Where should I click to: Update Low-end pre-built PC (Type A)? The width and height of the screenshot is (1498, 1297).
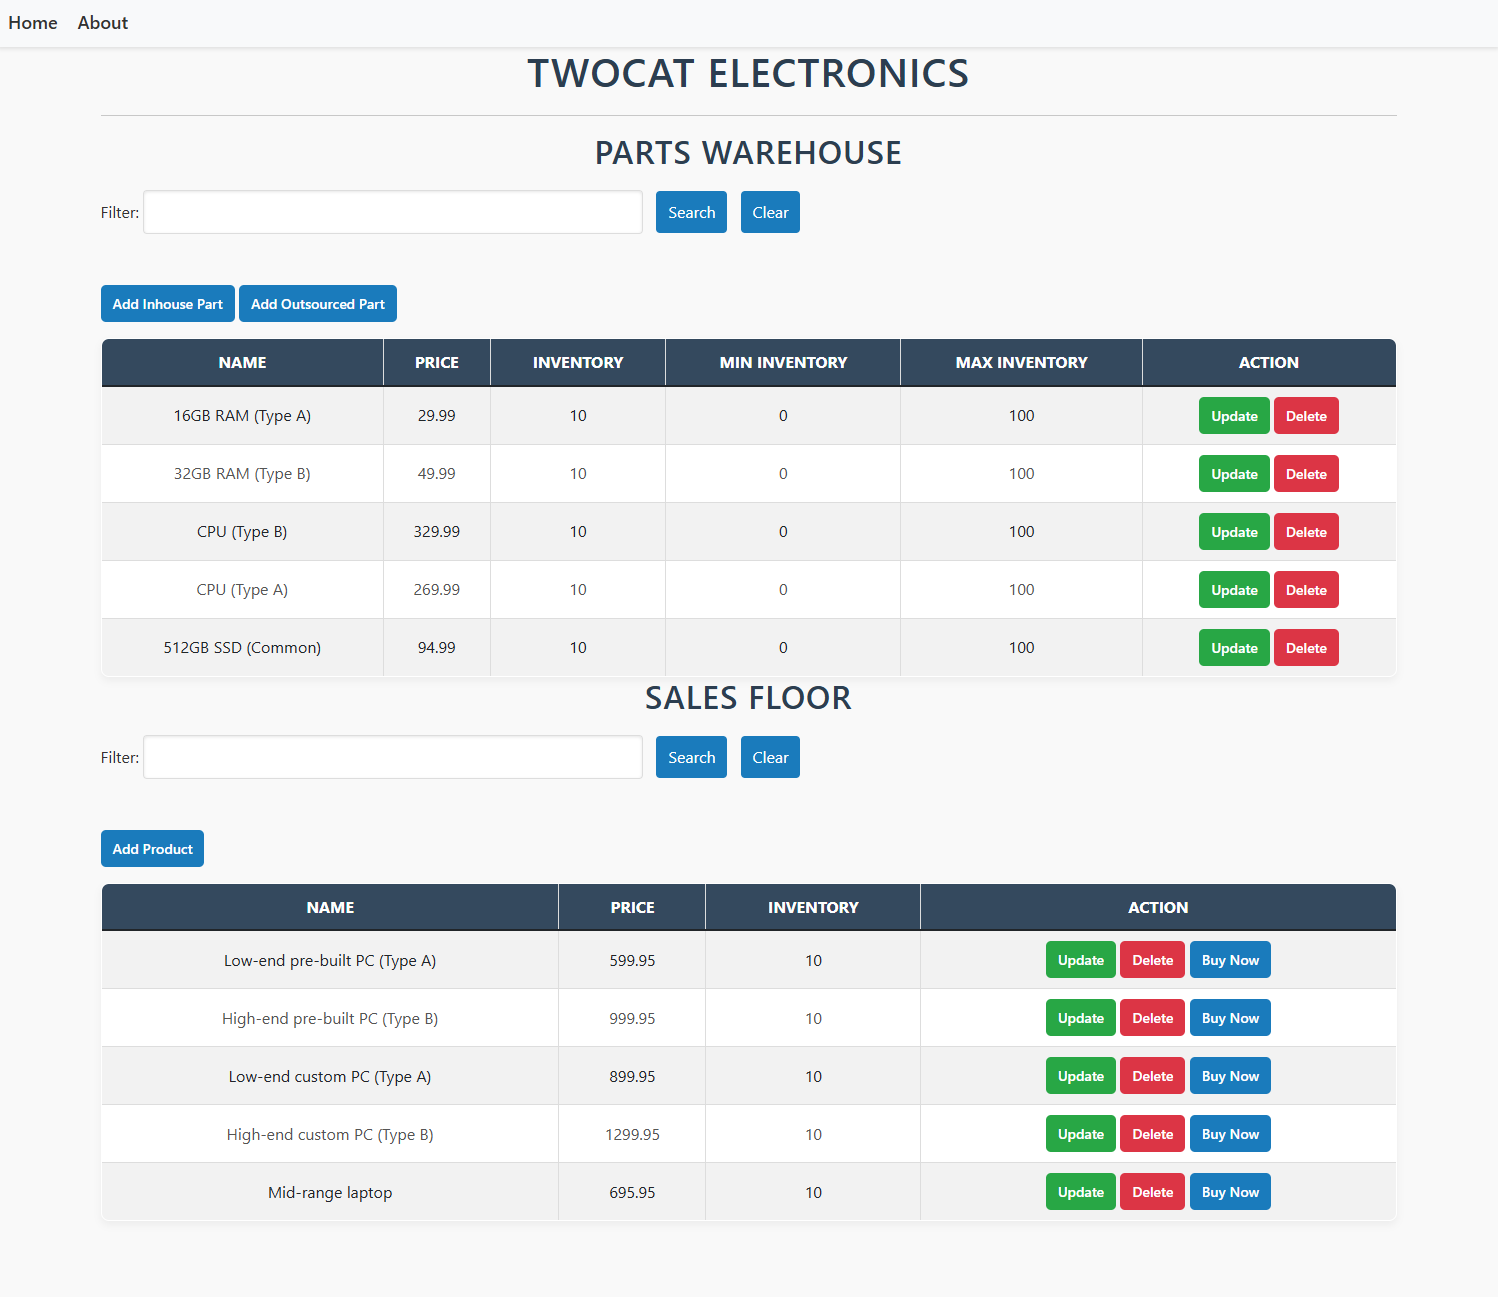(x=1081, y=960)
